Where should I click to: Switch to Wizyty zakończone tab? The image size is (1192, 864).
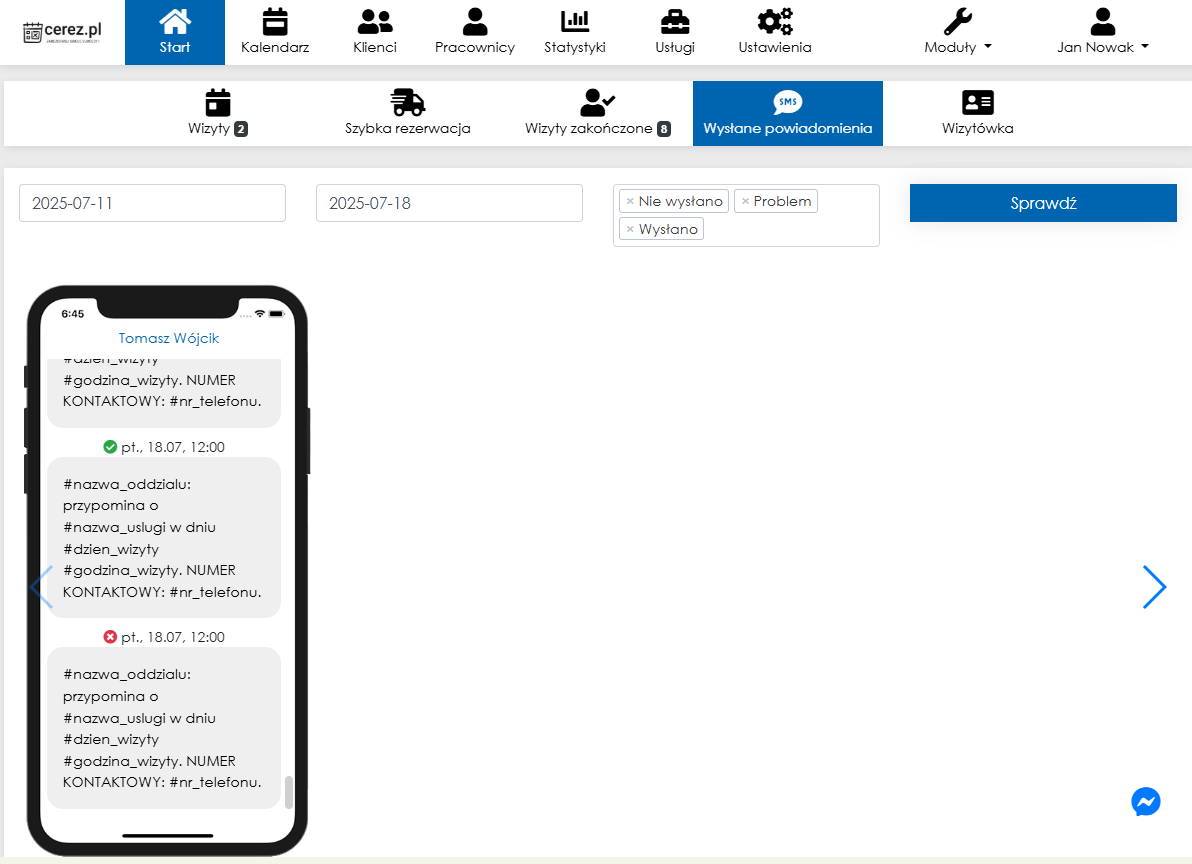tap(597, 113)
